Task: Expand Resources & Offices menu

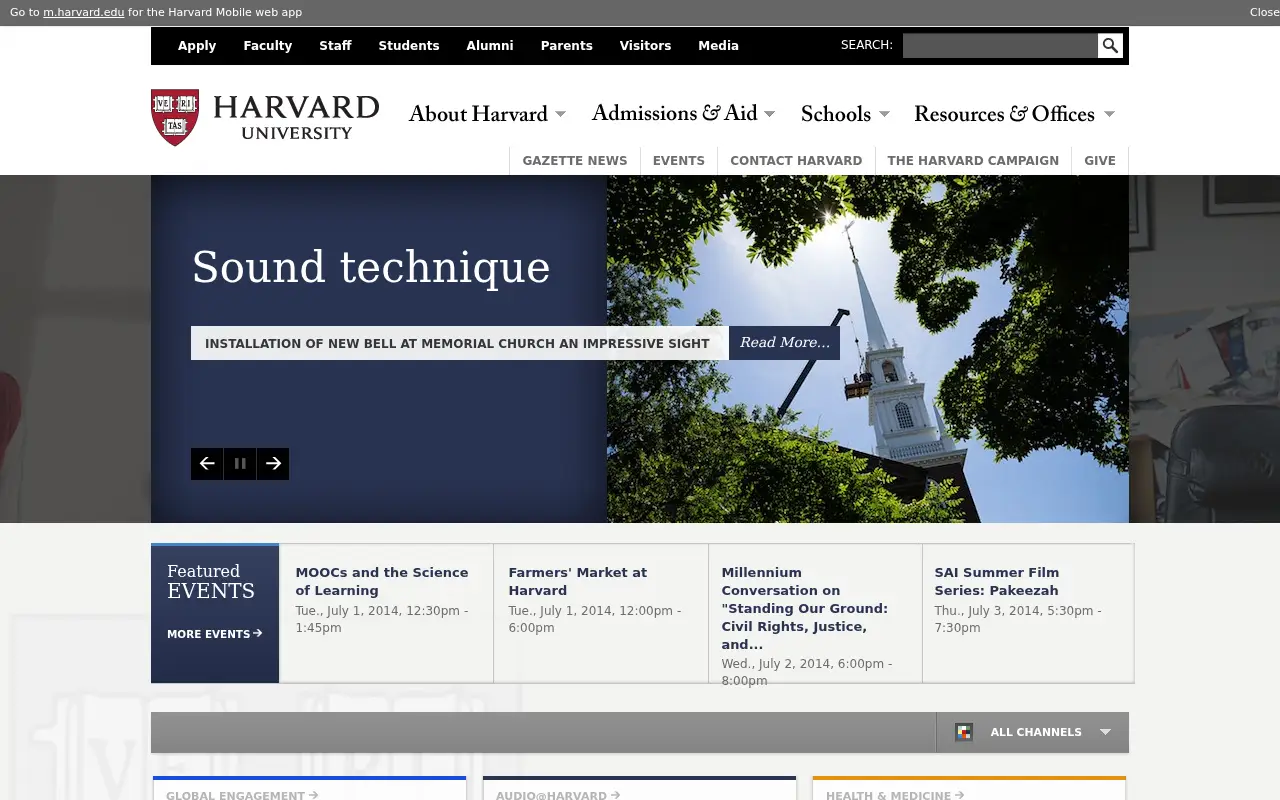Action: click(x=1014, y=114)
